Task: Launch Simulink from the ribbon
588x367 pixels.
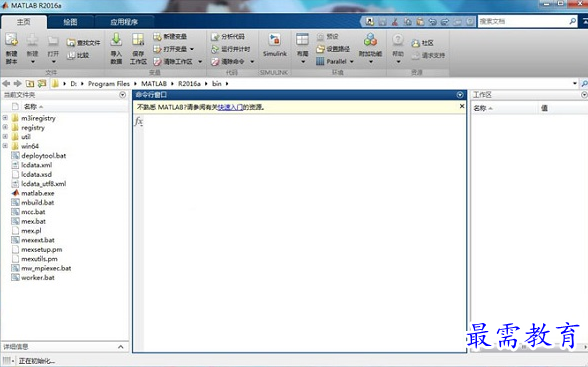Action: pyautogui.click(x=274, y=46)
